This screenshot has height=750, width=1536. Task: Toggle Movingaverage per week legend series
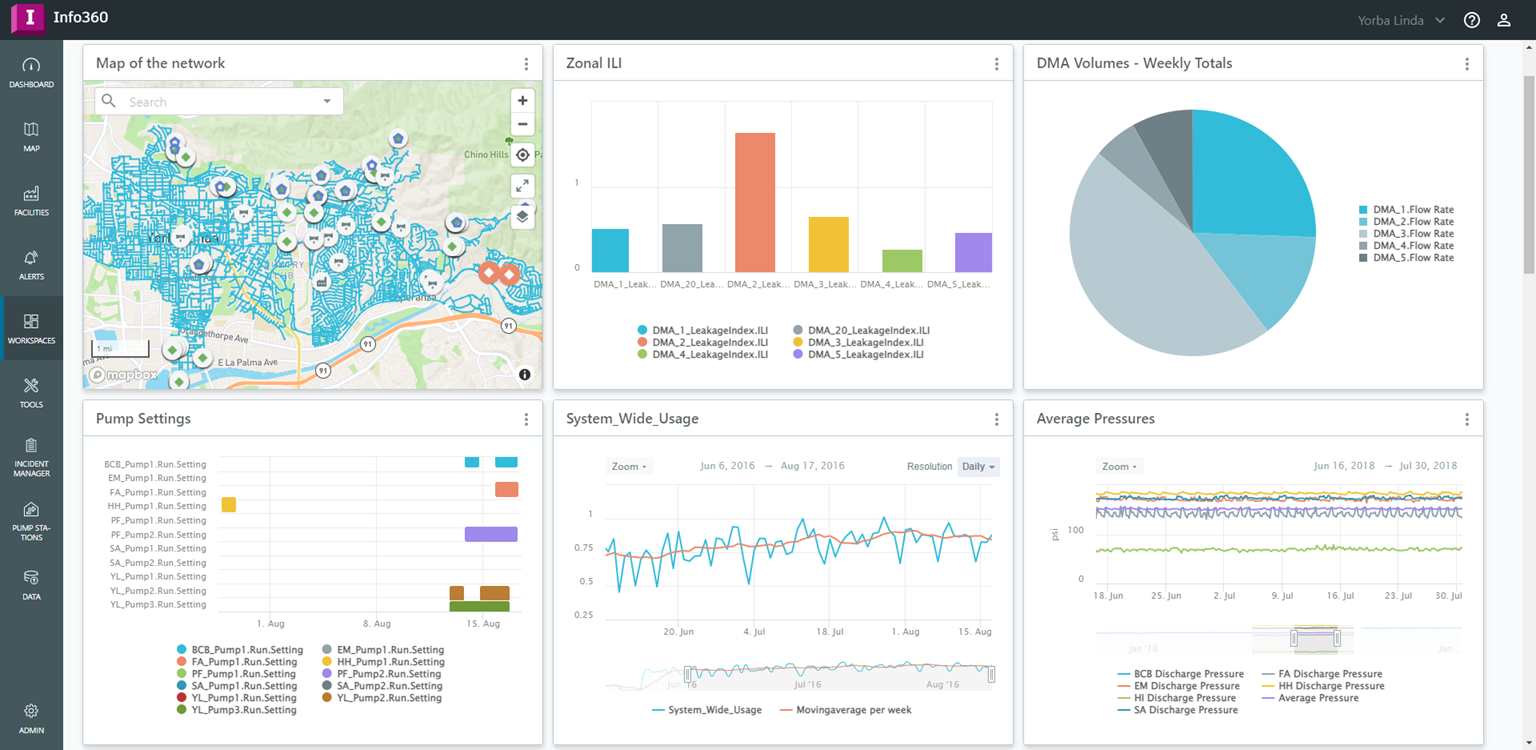(x=845, y=710)
